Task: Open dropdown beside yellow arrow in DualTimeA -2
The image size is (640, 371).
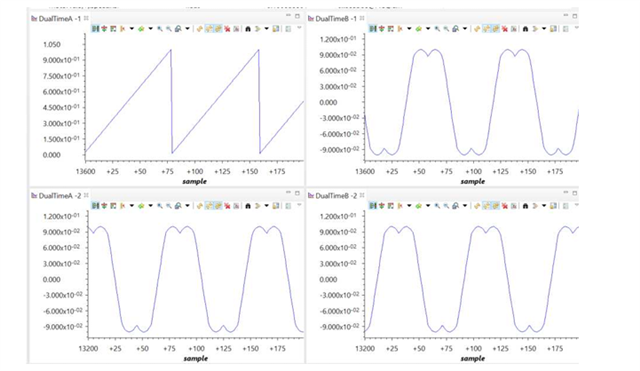Action: click(267, 205)
